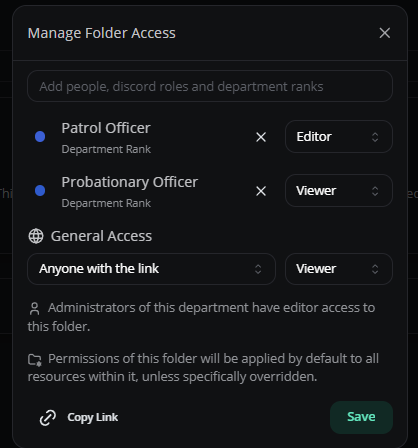Select the Probationary Officer rank entry

(x=130, y=191)
